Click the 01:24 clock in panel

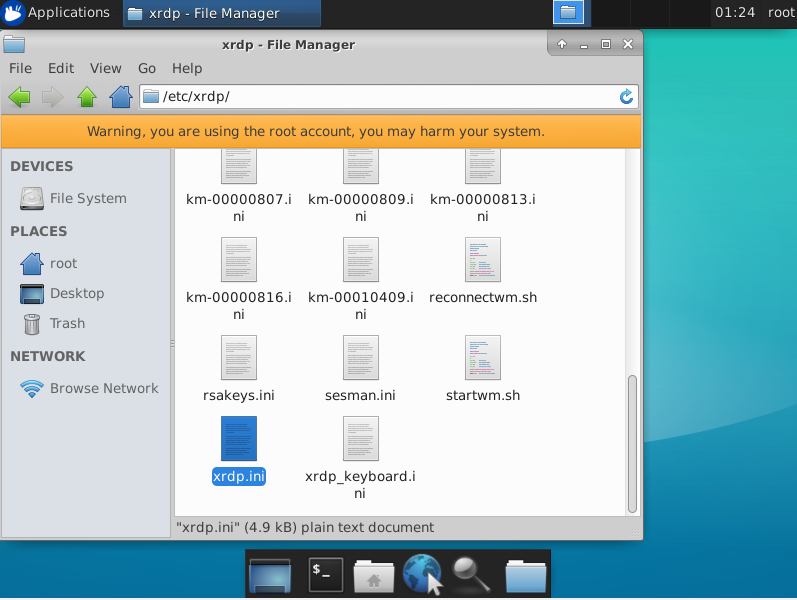pyautogui.click(x=735, y=13)
